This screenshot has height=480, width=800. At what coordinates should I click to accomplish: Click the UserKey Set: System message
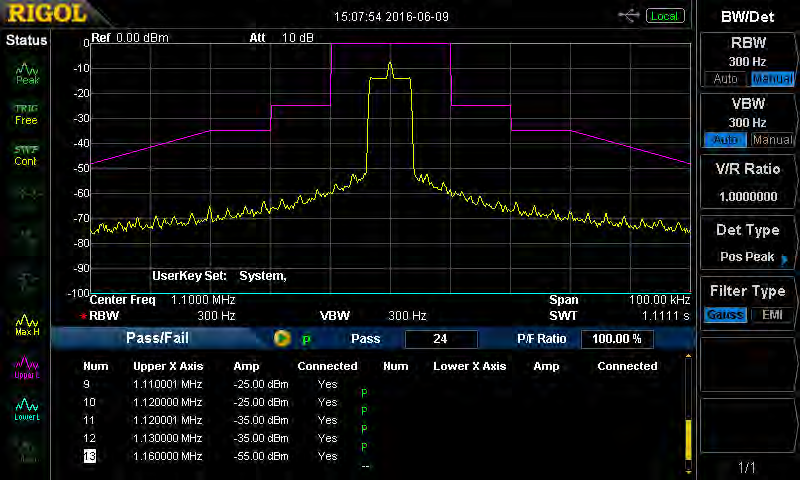[x=219, y=276]
